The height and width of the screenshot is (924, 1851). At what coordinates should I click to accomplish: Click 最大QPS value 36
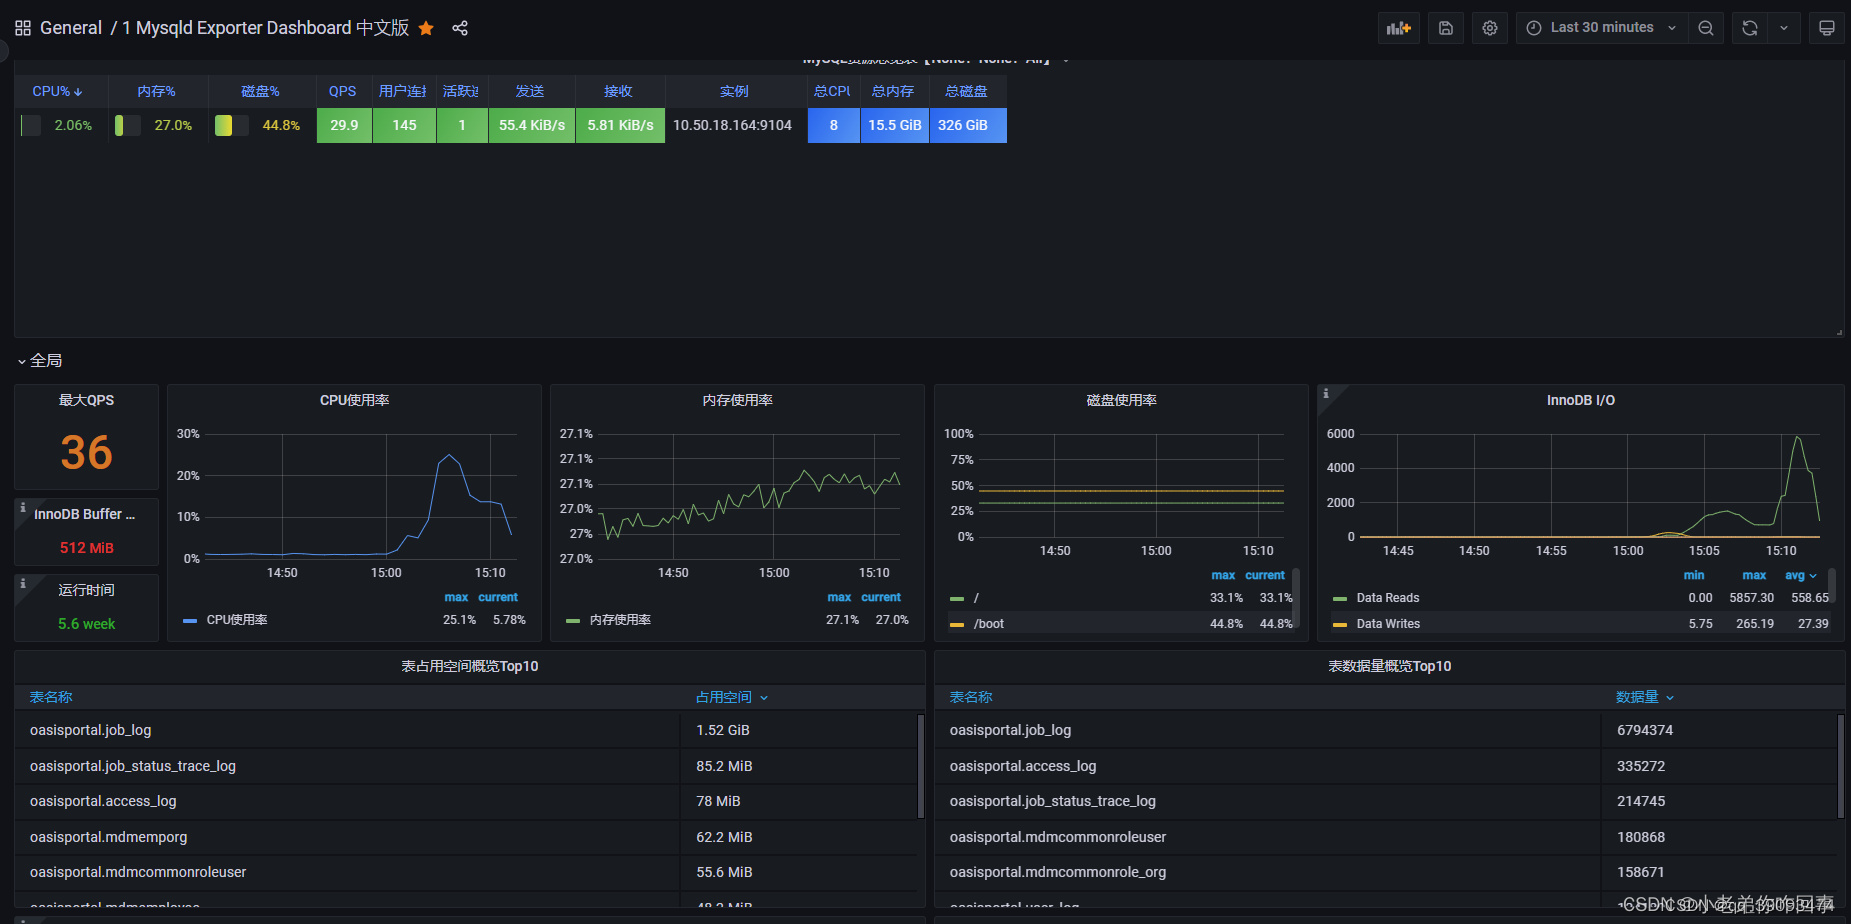tap(87, 452)
